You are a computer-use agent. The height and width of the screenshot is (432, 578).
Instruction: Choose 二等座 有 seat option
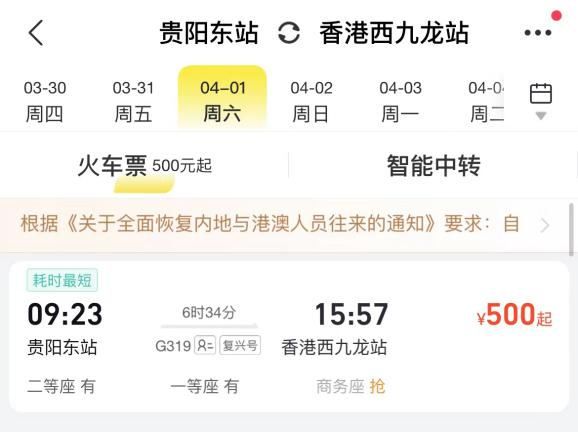(x=62, y=387)
